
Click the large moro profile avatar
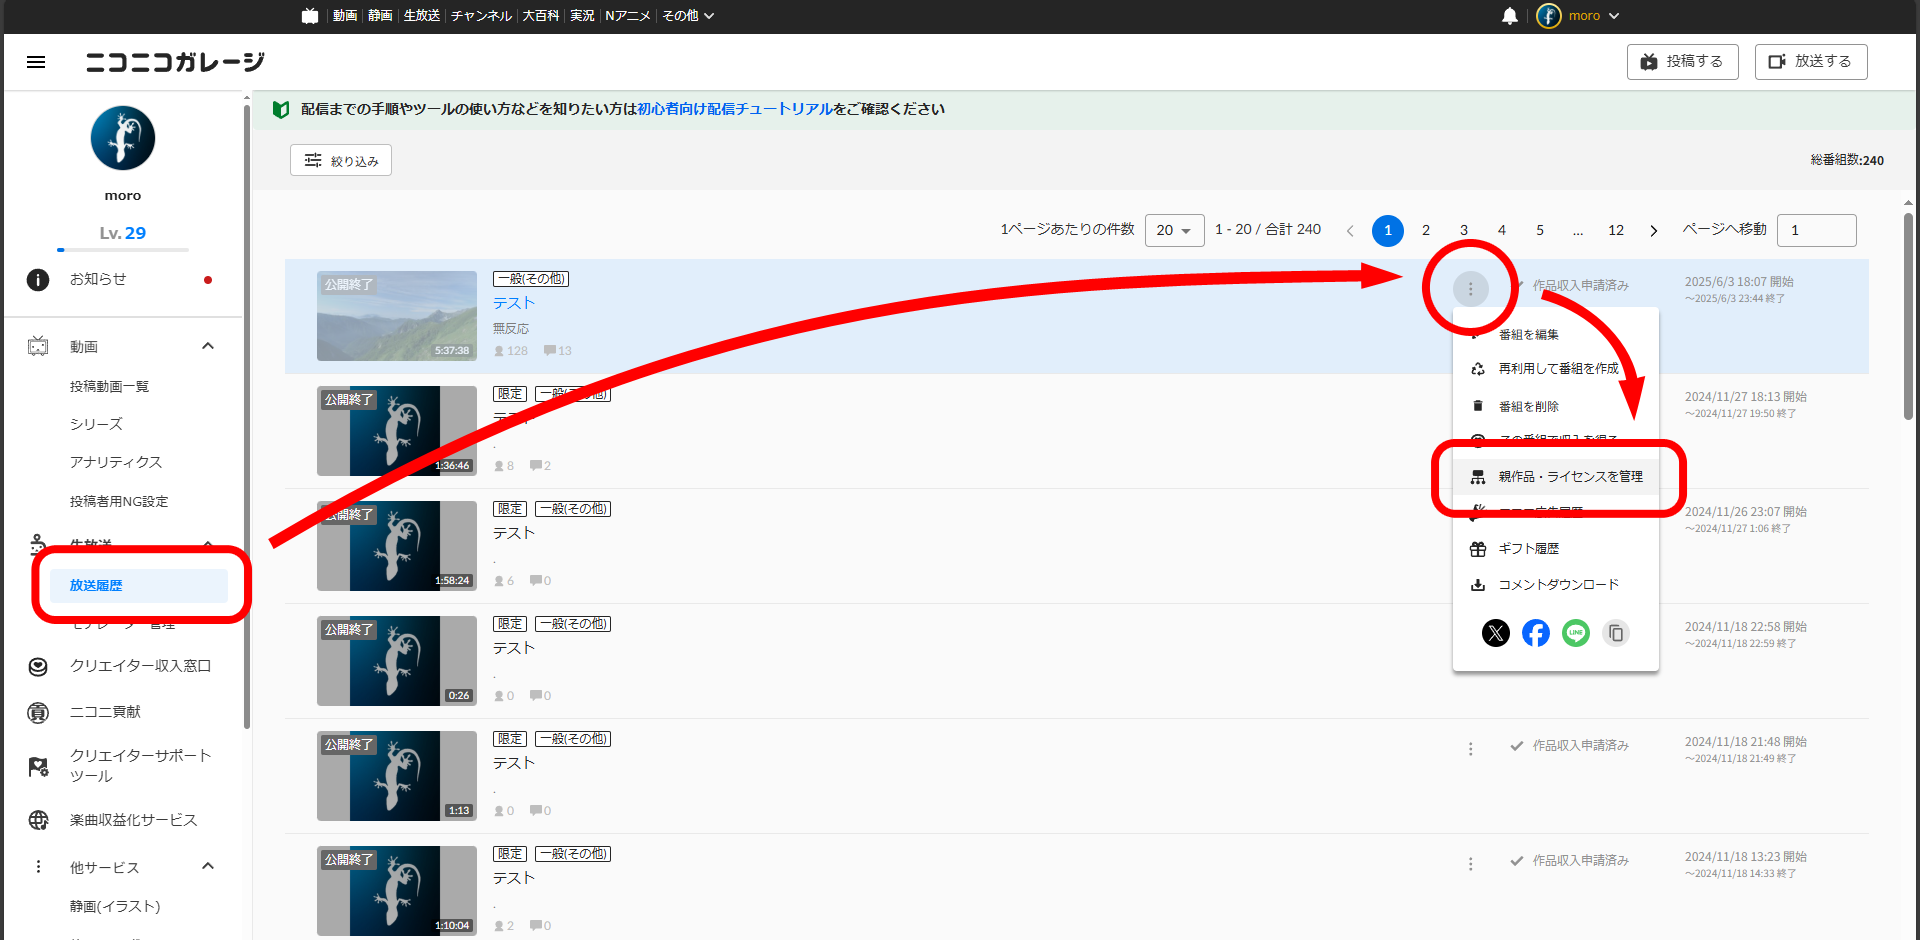(123, 138)
